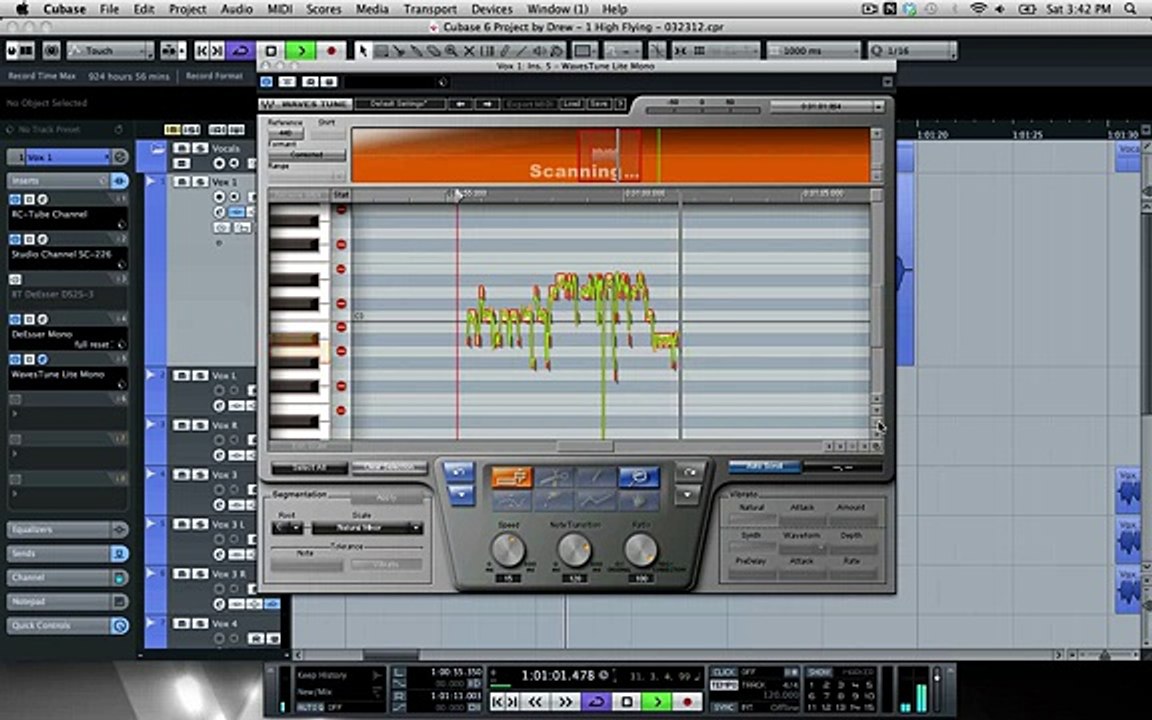Expand the gray redo history arrow
This screenshot has height=720, width=1152.
click(x=689, y=494)
